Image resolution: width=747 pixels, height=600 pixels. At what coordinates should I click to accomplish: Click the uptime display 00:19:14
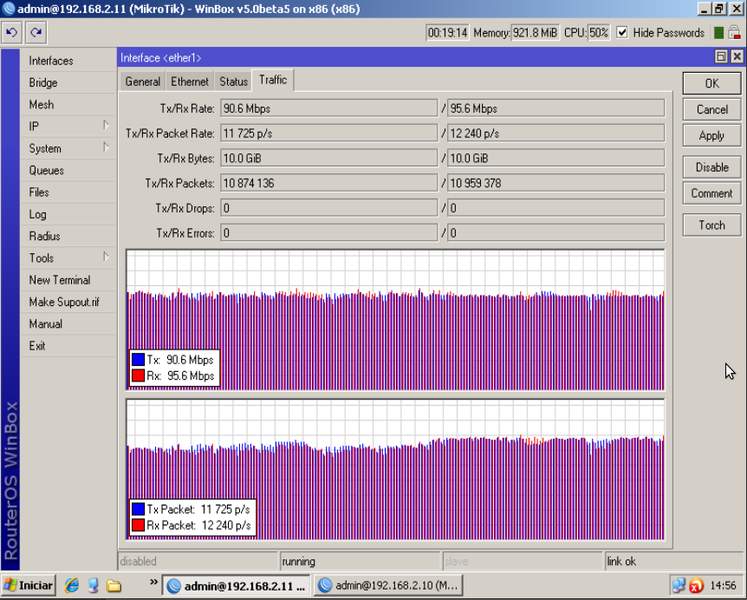click(447, 33)
